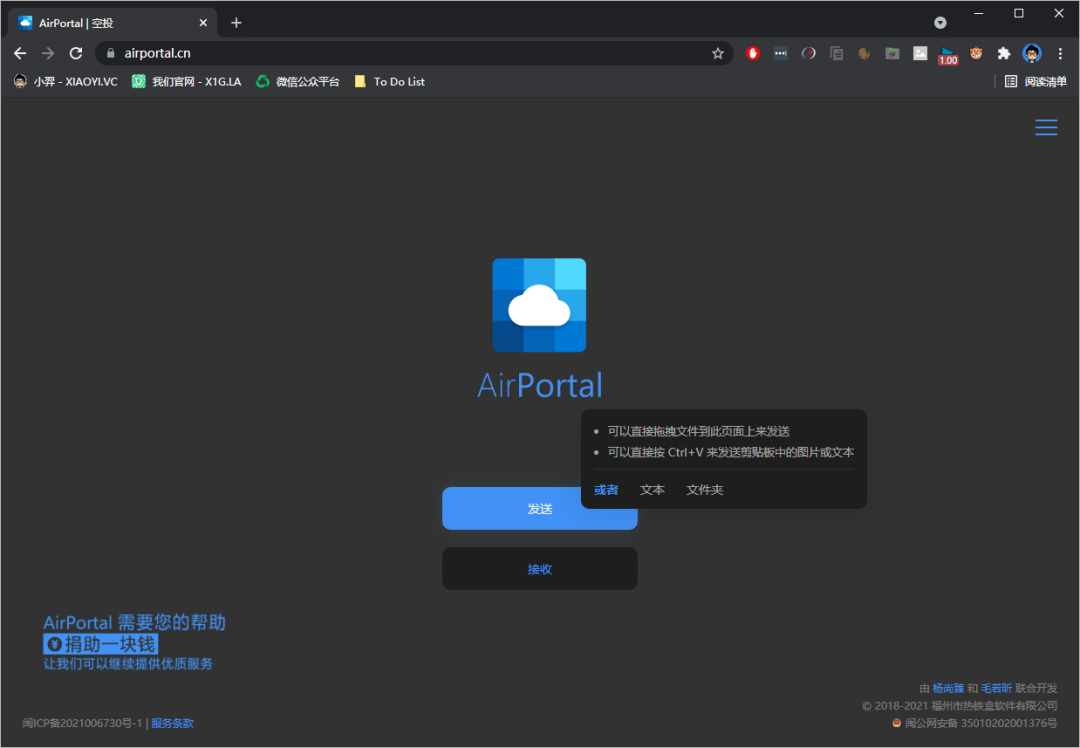Viewport: 1080px width, 748px height.
Task: Click the AirPortal cloud logo
Action: (539, 305)
